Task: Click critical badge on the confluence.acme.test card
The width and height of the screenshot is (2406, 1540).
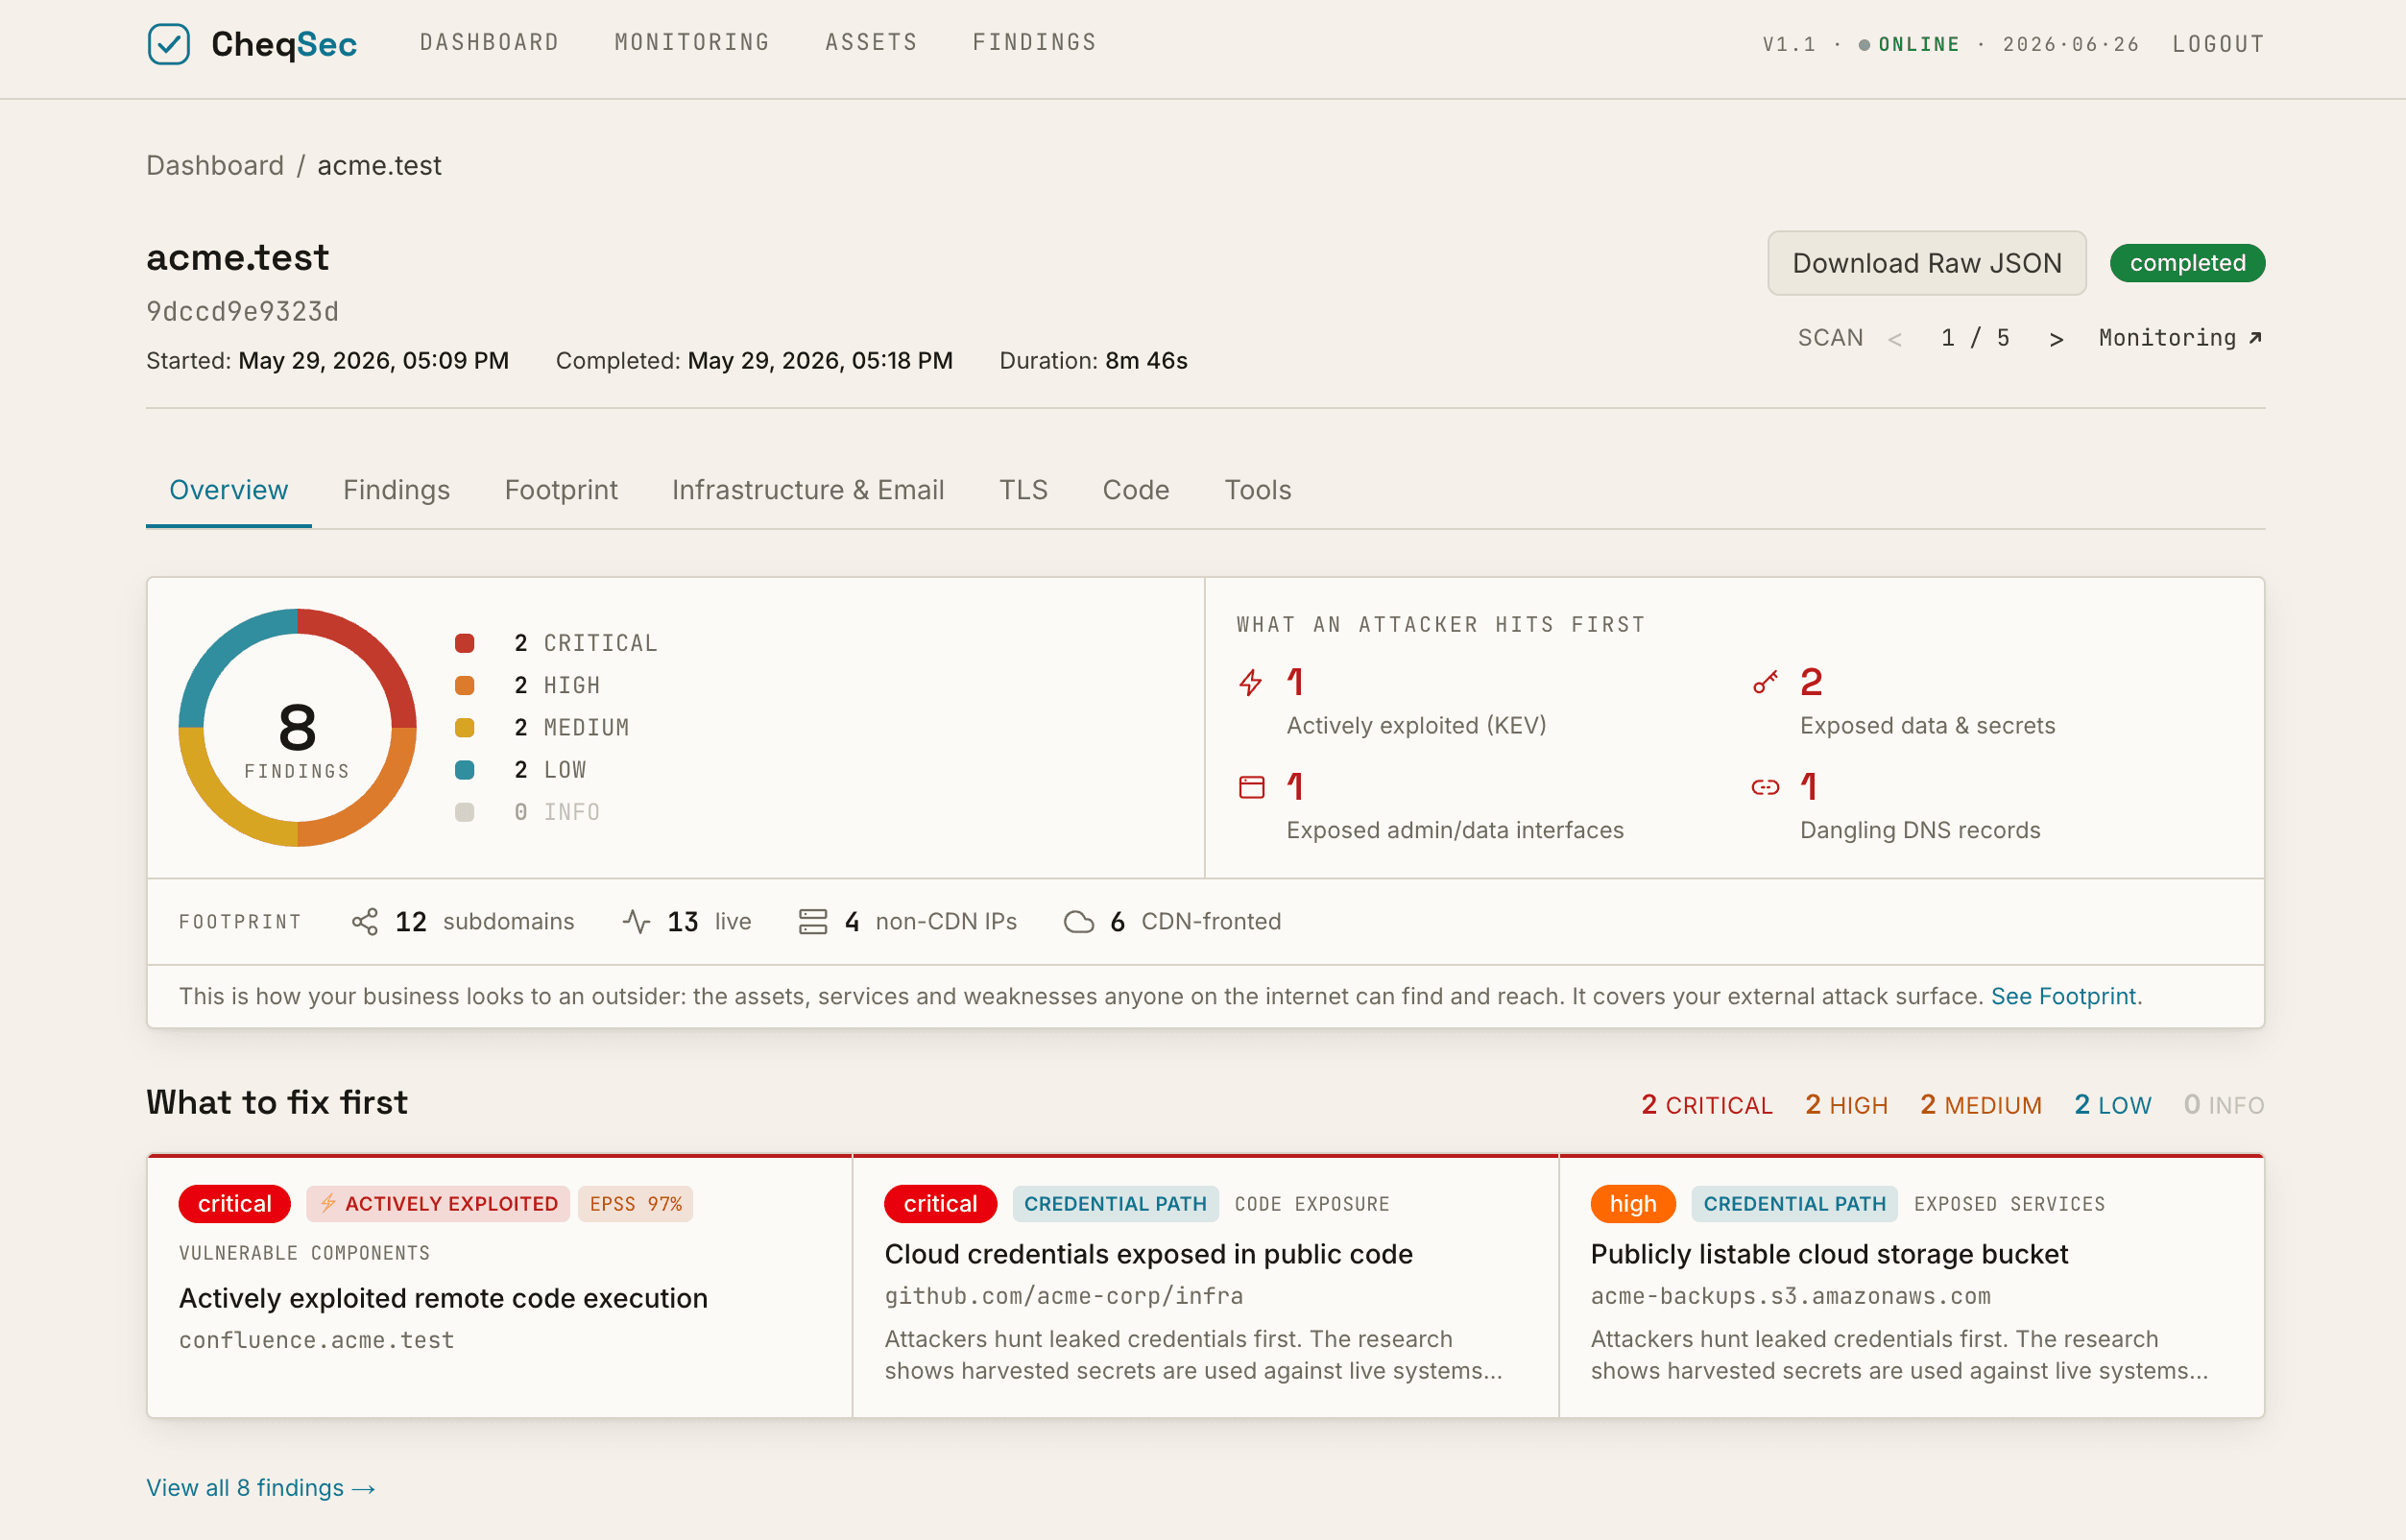Action: [x=234, y=1204]
